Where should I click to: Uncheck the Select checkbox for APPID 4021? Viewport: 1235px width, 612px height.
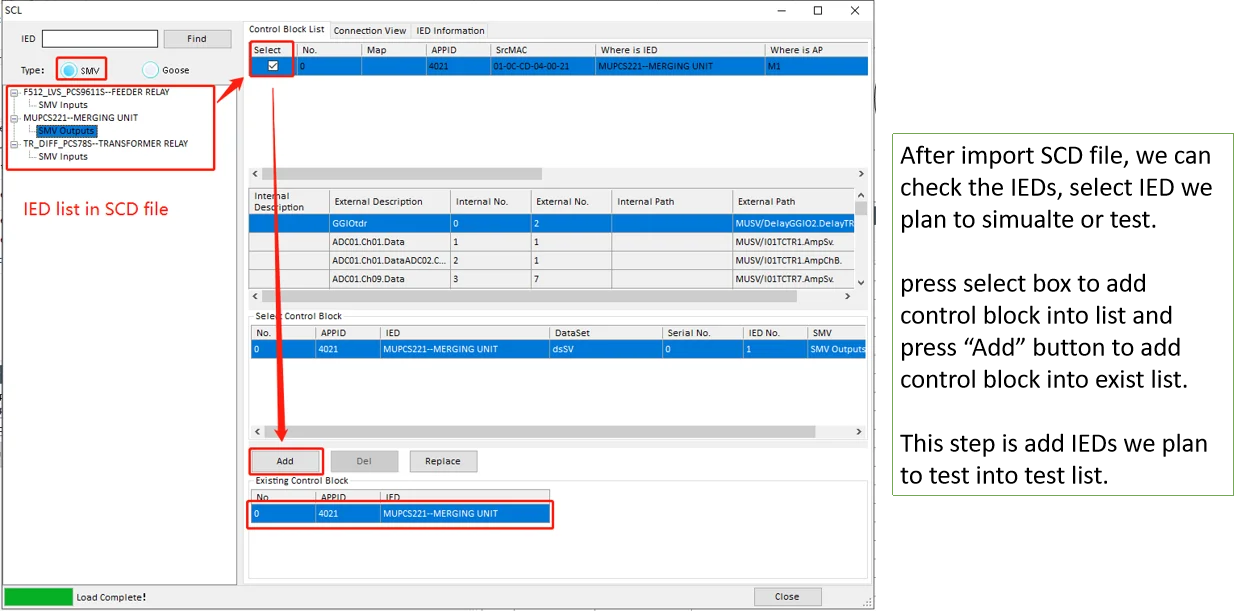point(272,67)
